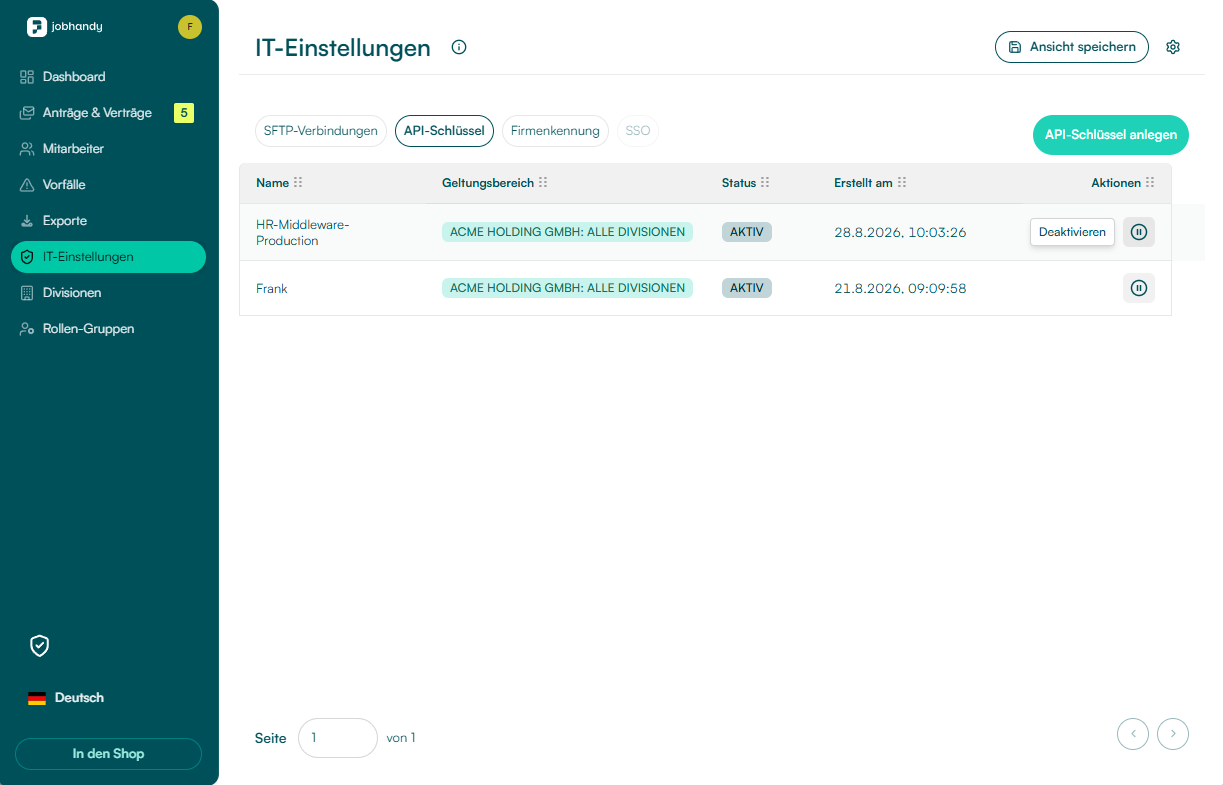Viewport: 1223px width, 785px height.
Task: Click the In den Shop button
Action: pos(108,754)
